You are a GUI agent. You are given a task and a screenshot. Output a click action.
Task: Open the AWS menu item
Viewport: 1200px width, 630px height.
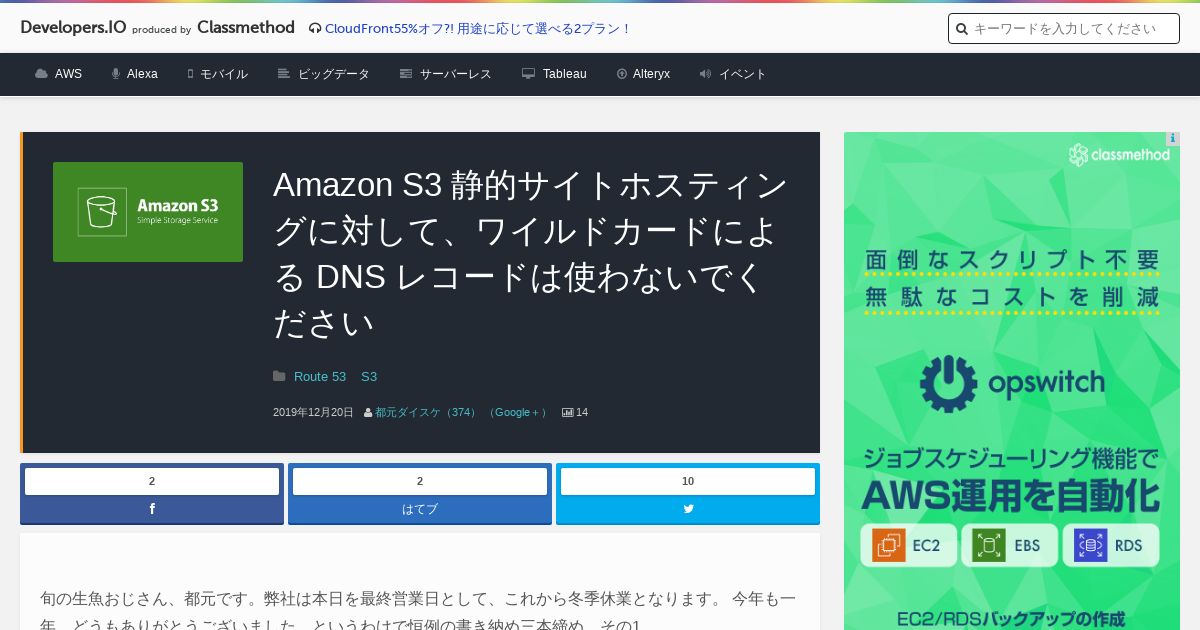[x=68, y=74]
